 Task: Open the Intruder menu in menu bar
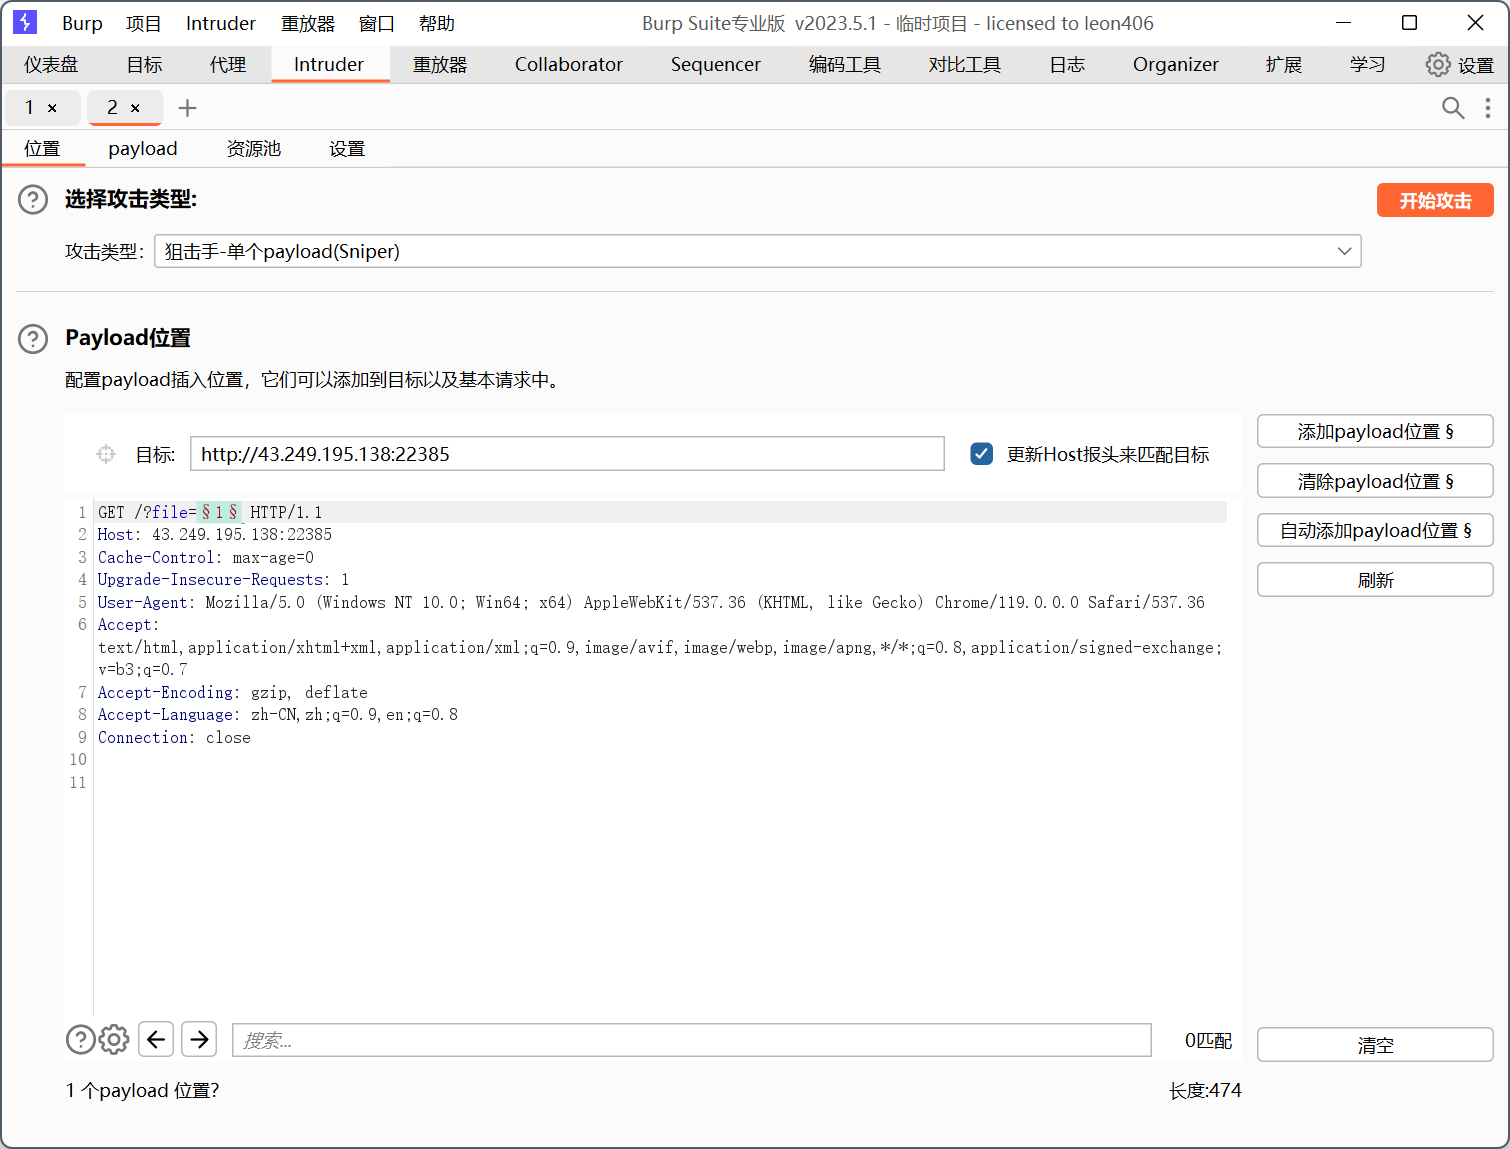pyautogui.click(x=220, y=23)
